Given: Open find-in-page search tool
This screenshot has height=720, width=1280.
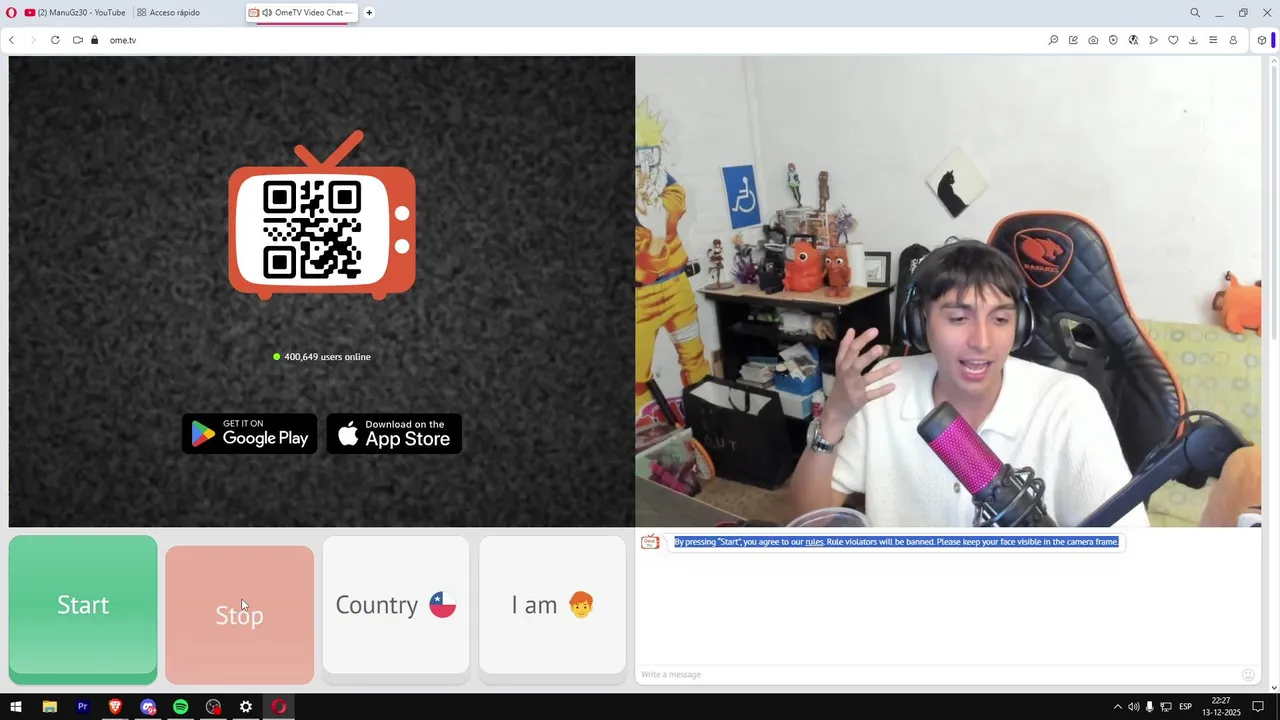Looking at the screenshot, I should pyautogui.click(x=1053, y=40).
